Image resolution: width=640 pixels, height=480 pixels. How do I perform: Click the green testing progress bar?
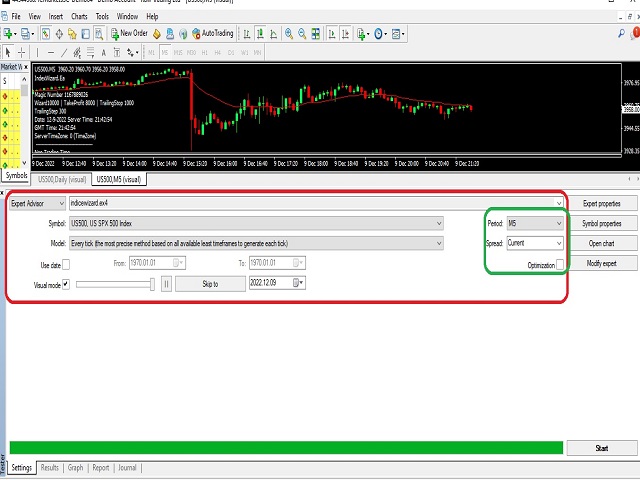(x=286, y=448)
